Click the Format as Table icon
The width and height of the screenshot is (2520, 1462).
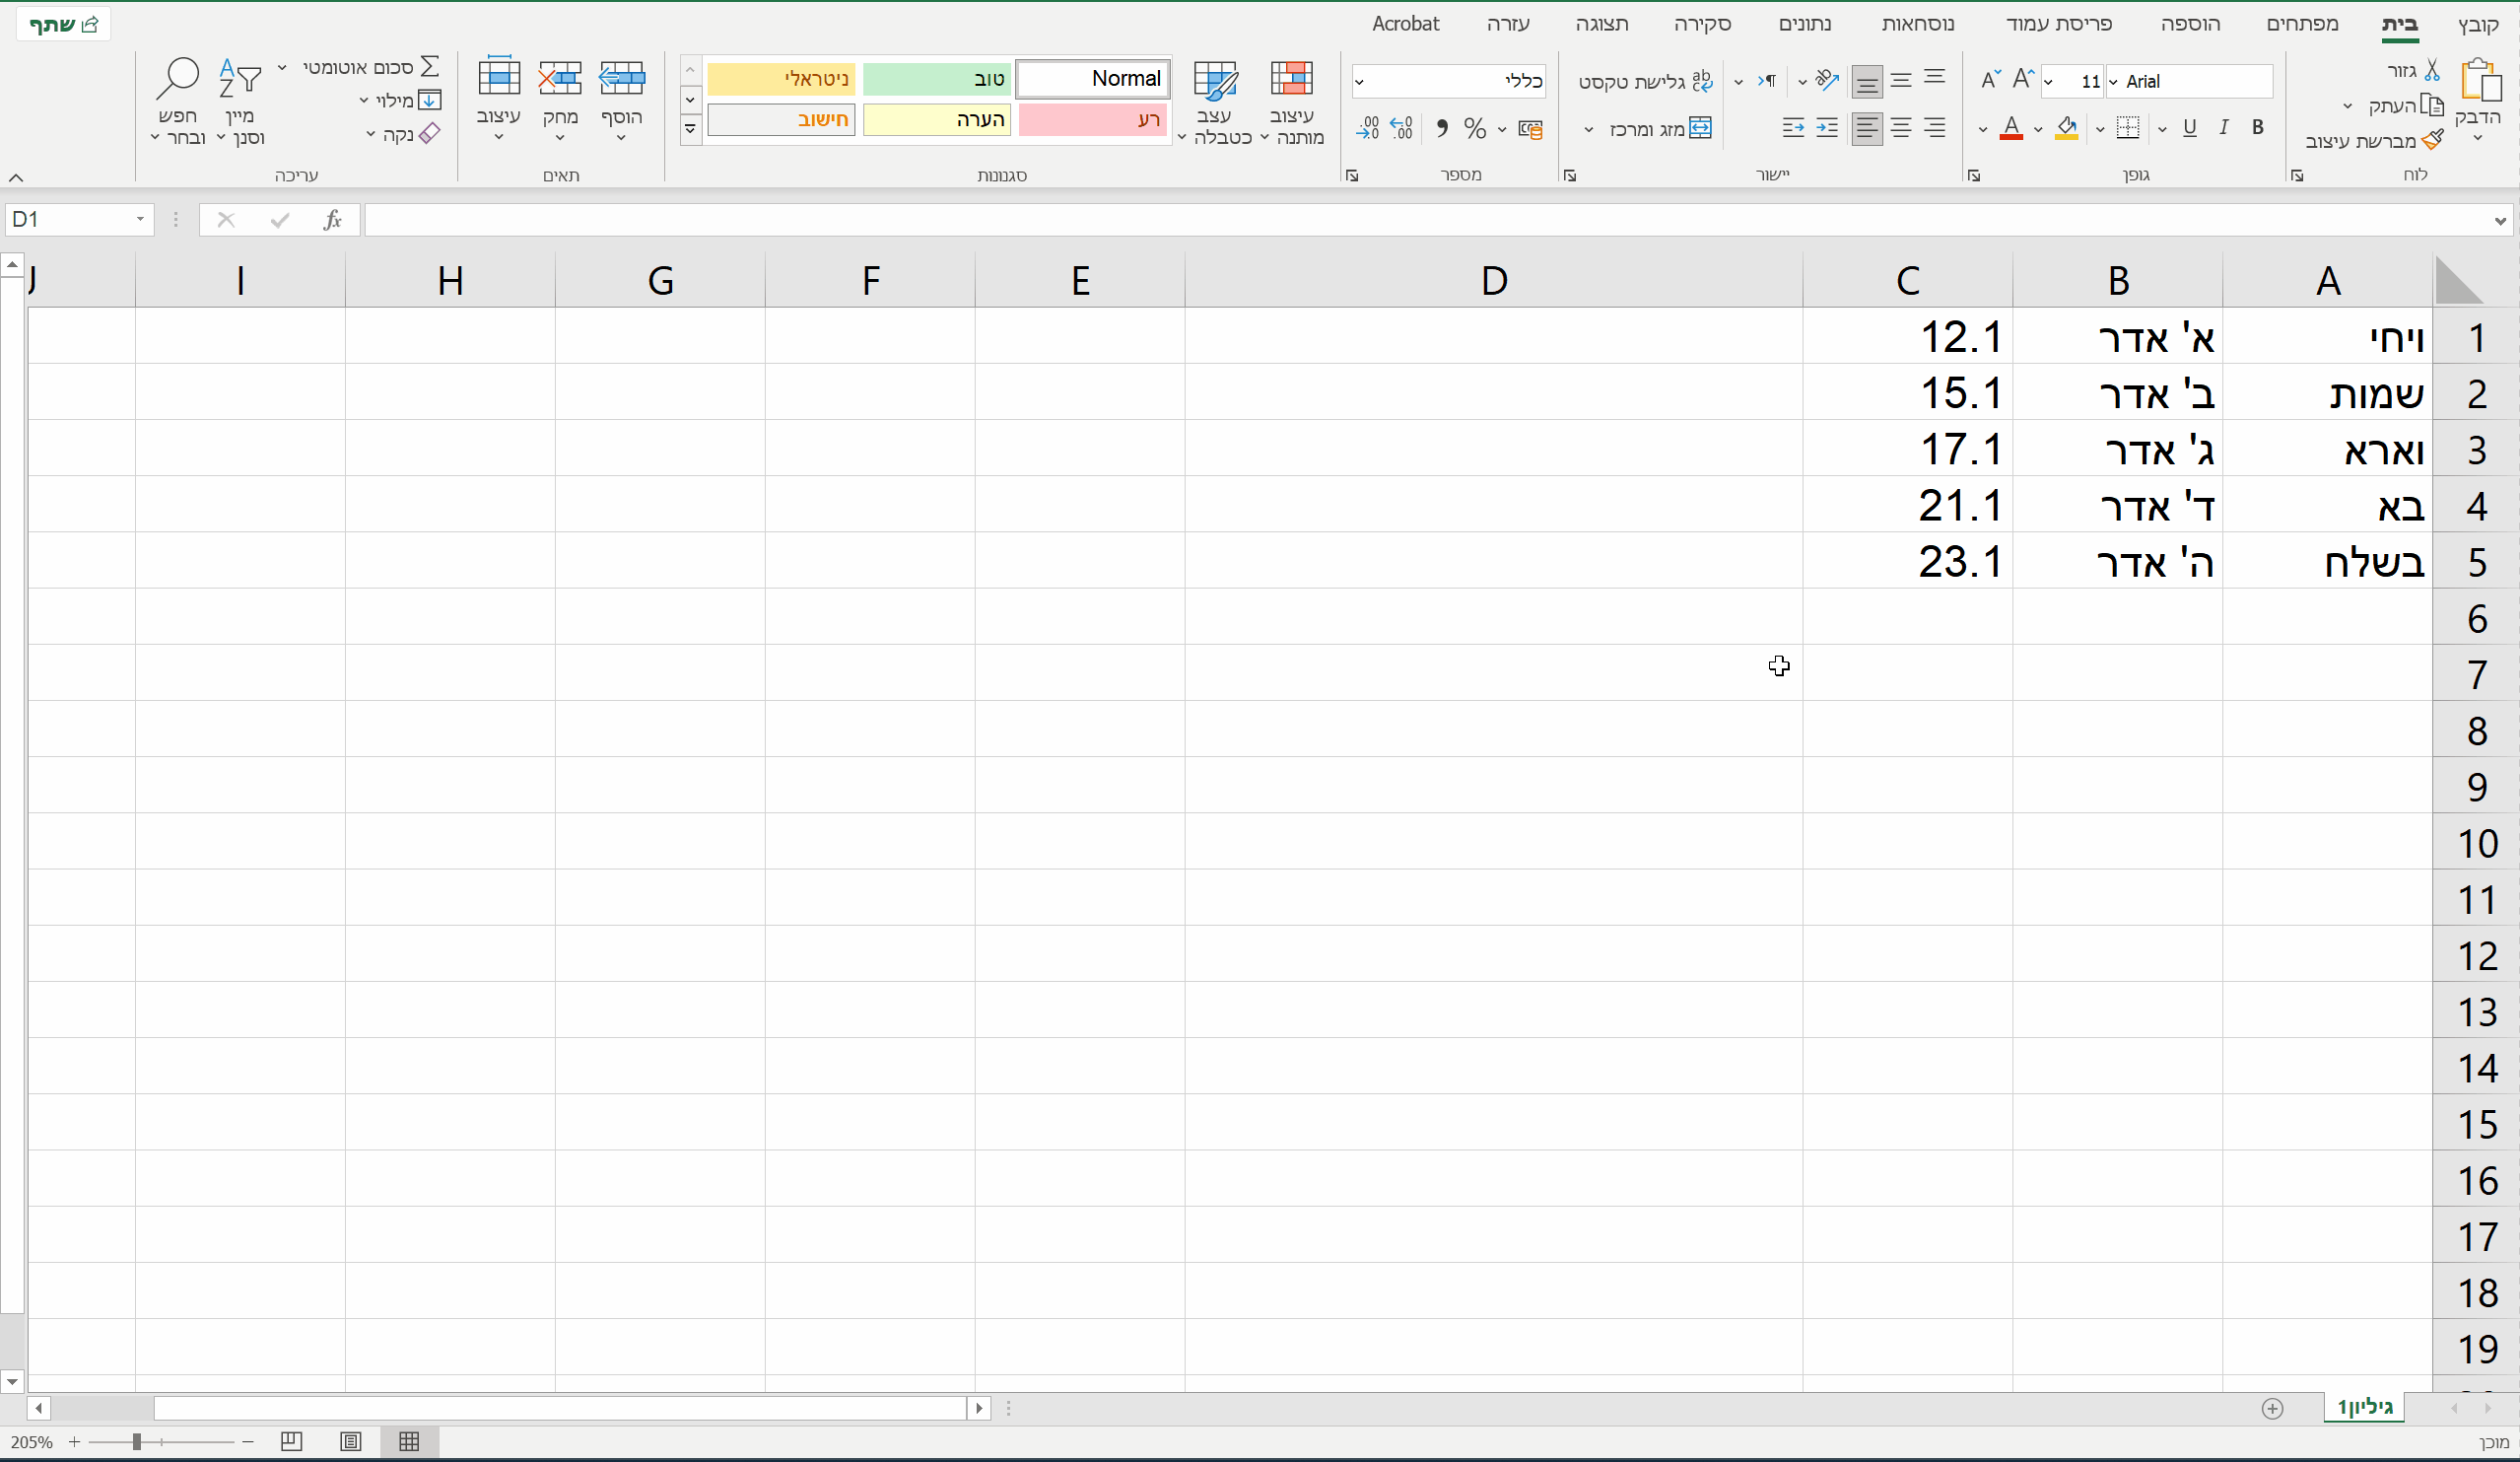coord(1215,80)
